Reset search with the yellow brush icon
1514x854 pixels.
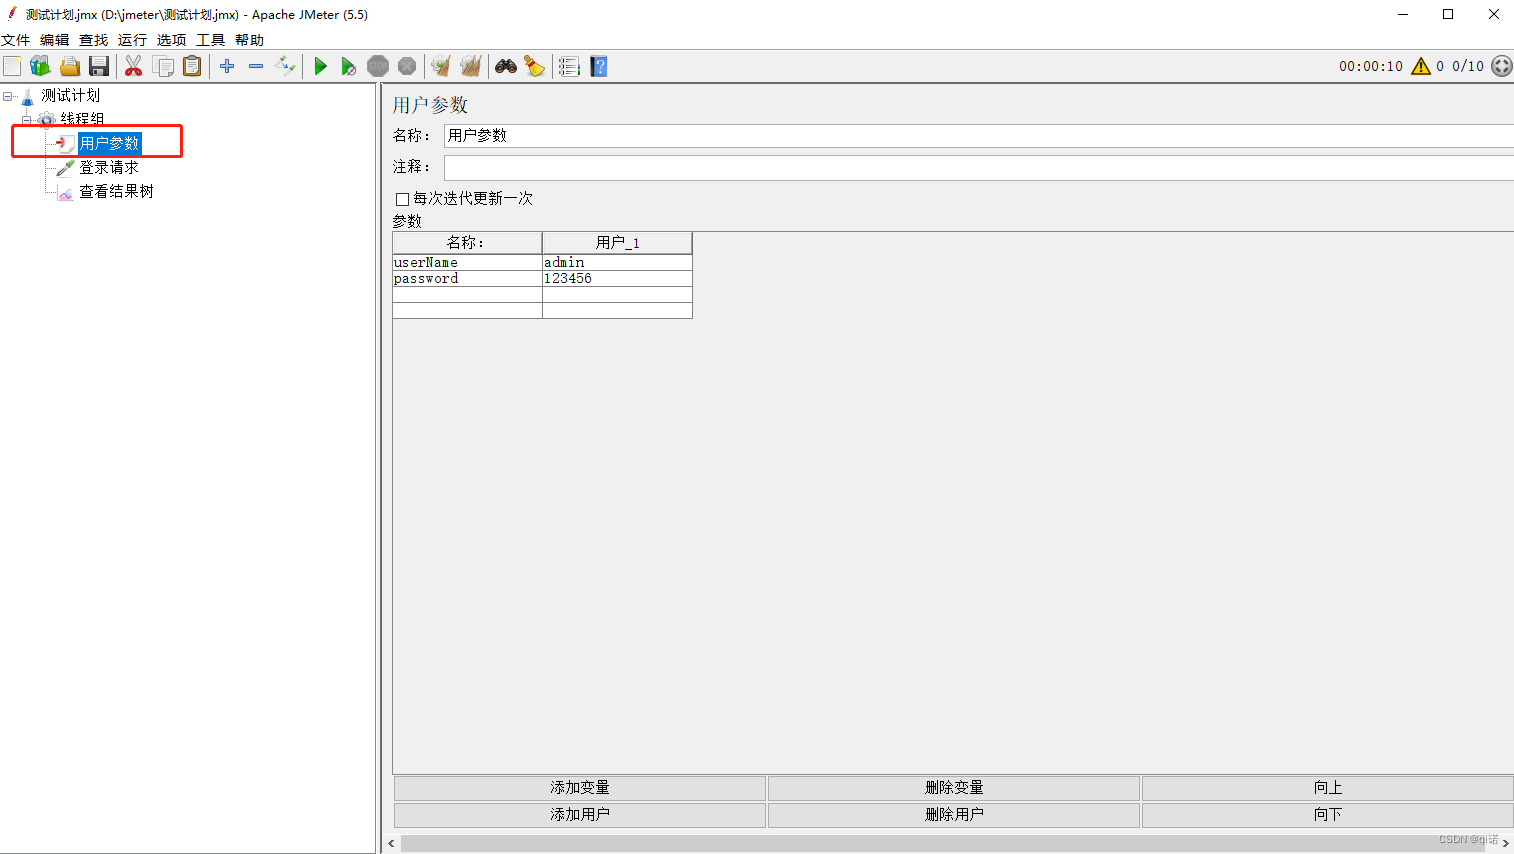pos(535,66)
